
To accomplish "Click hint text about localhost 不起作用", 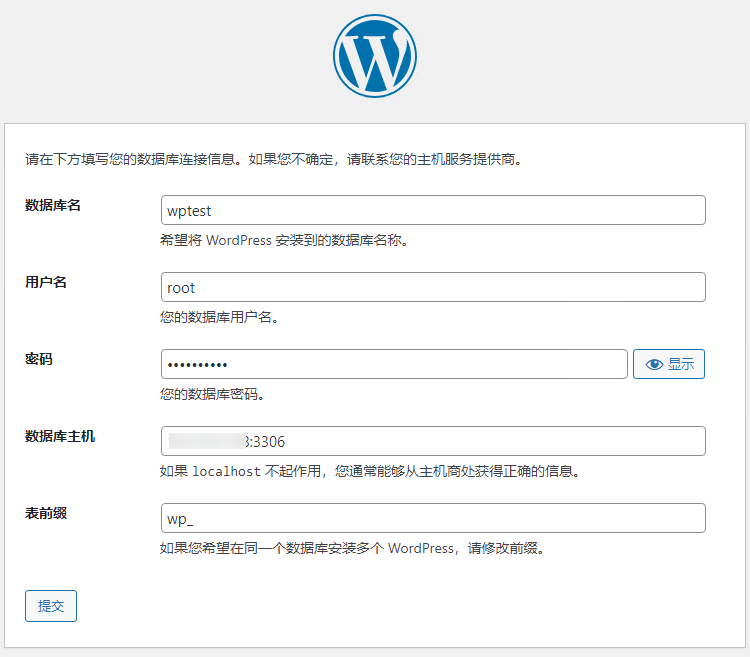I will pos(370,471).
